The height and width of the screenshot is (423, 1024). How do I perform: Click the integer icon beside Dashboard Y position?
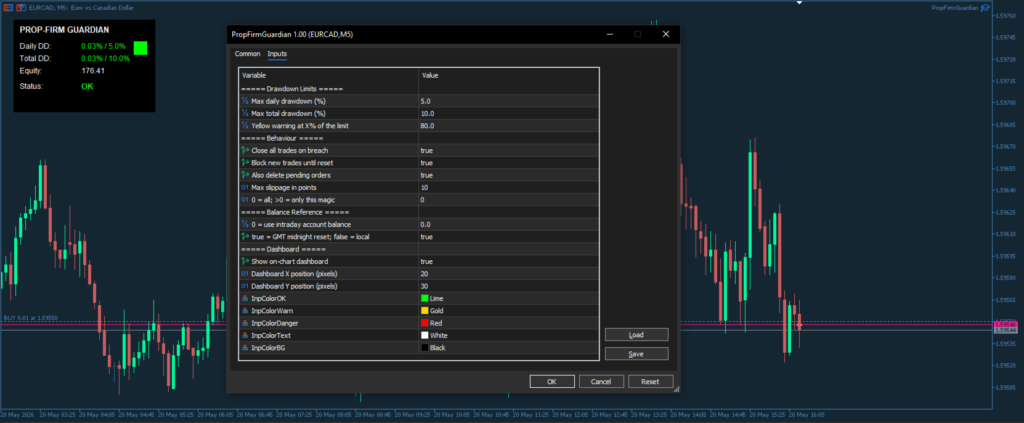pos(245,286)
